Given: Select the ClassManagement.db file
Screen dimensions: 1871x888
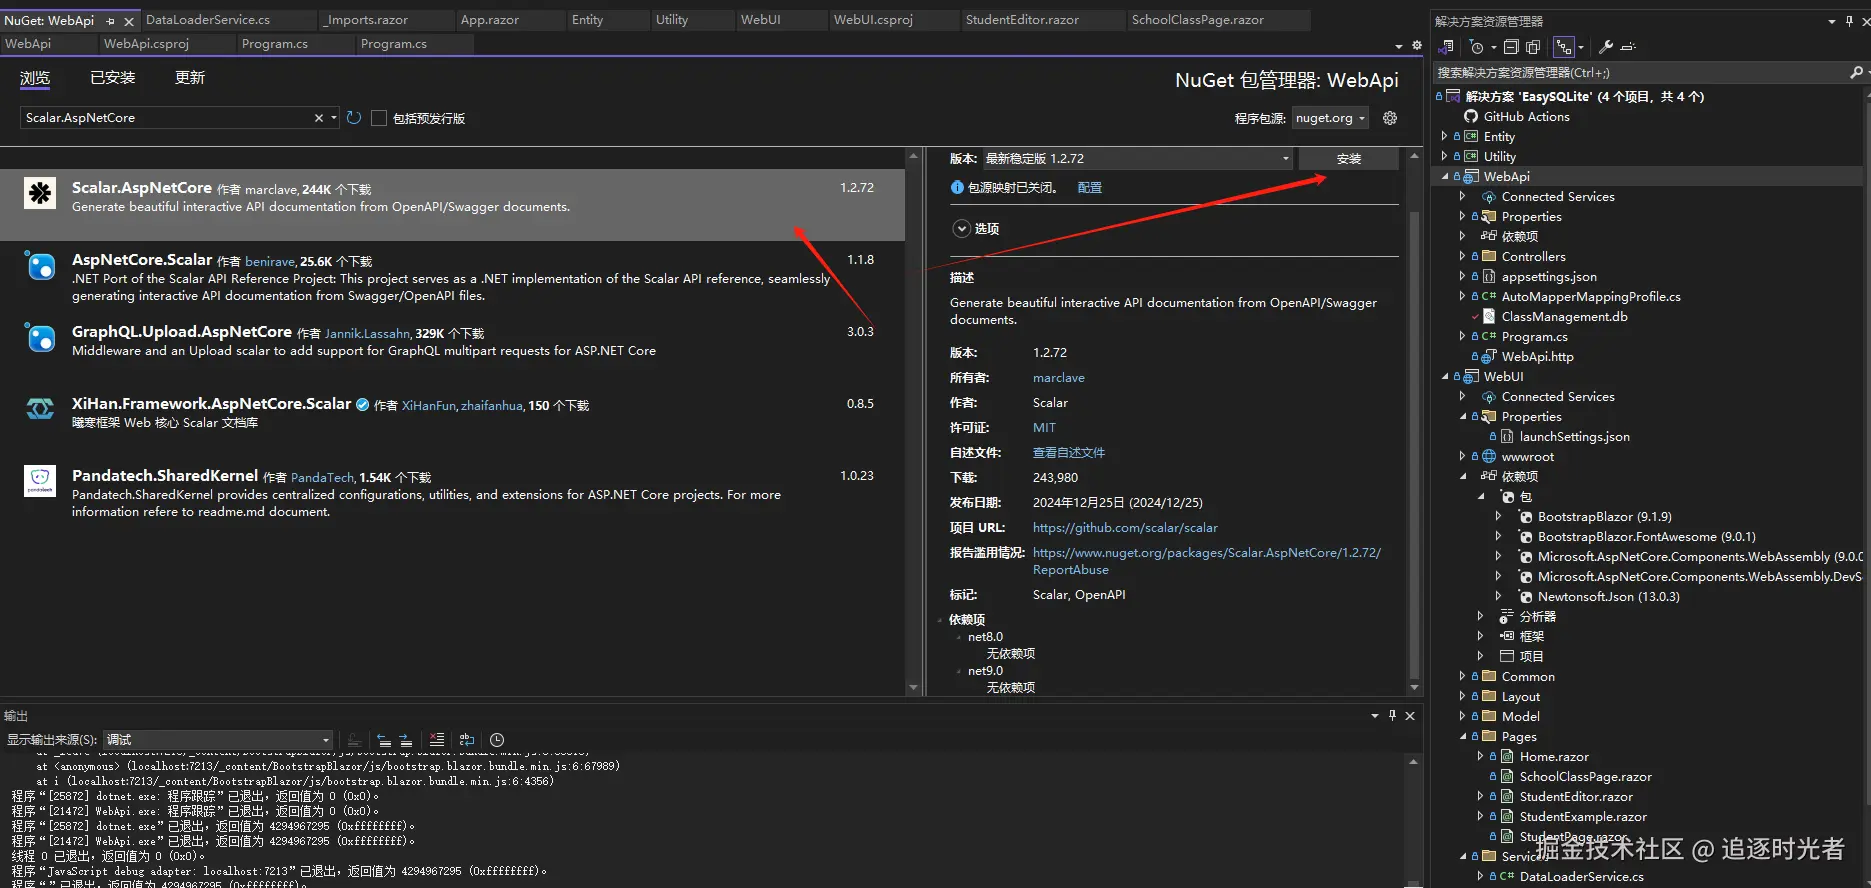Looking at the screenshot, I should point(1564,316).
